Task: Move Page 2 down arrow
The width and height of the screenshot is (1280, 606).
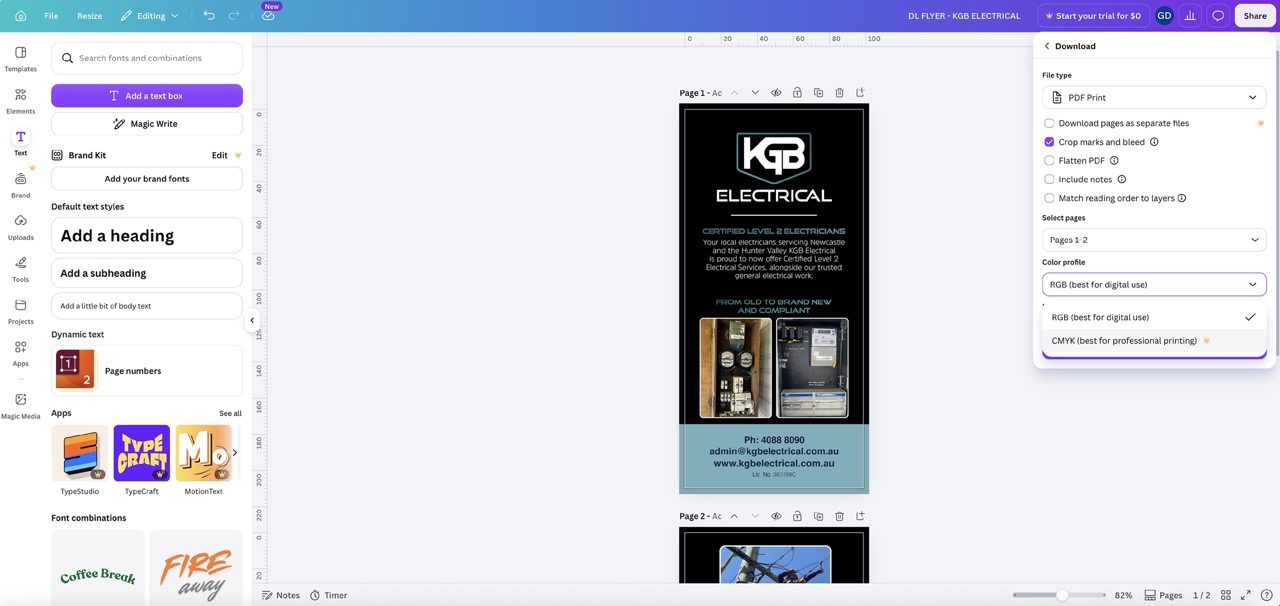Action: click(755, 516)
